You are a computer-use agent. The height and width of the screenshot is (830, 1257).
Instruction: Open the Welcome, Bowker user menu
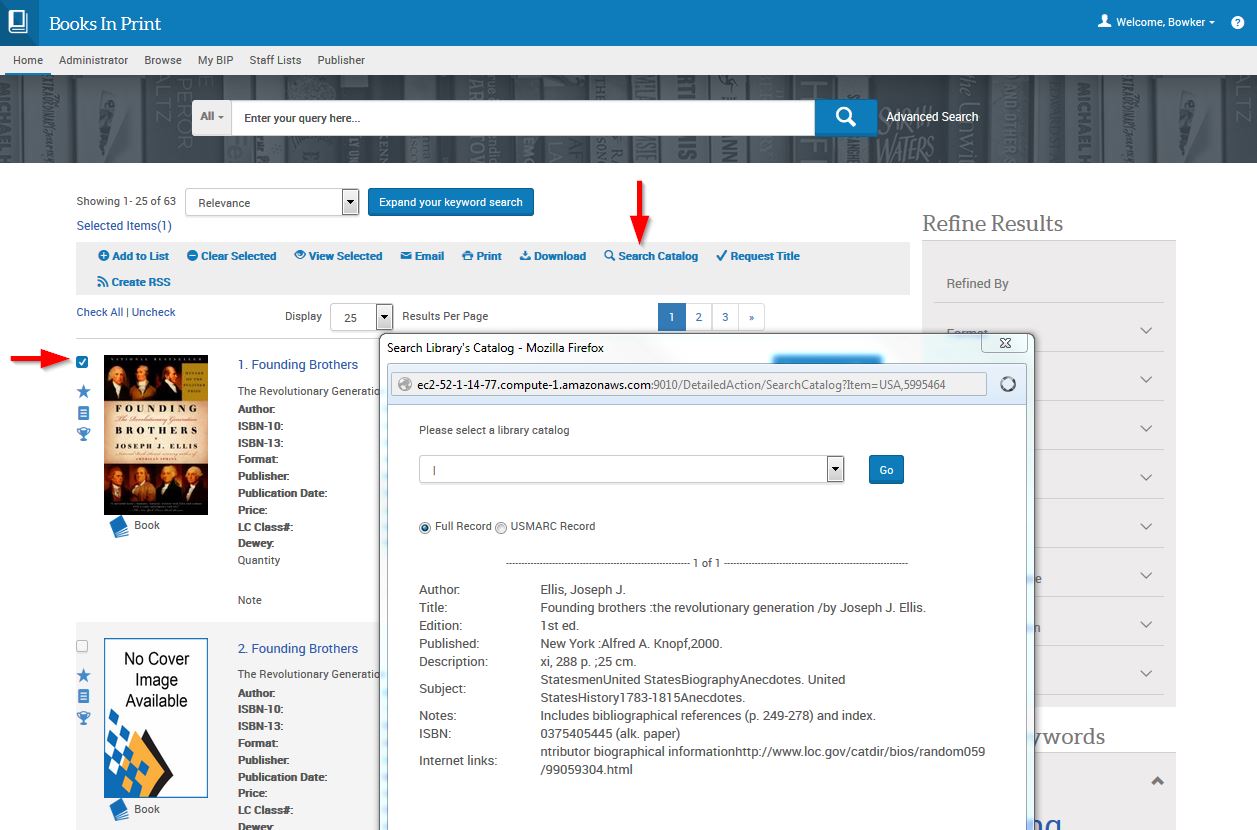click(1157, 22)
